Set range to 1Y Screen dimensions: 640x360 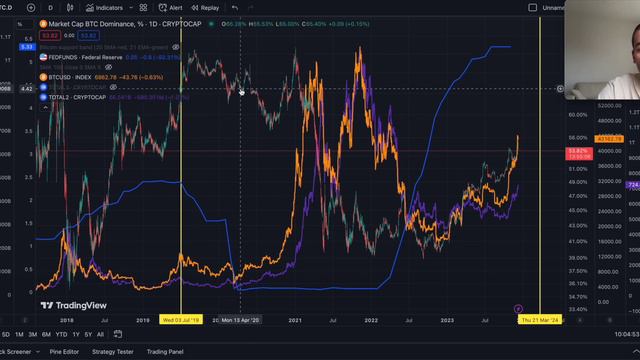76,334
